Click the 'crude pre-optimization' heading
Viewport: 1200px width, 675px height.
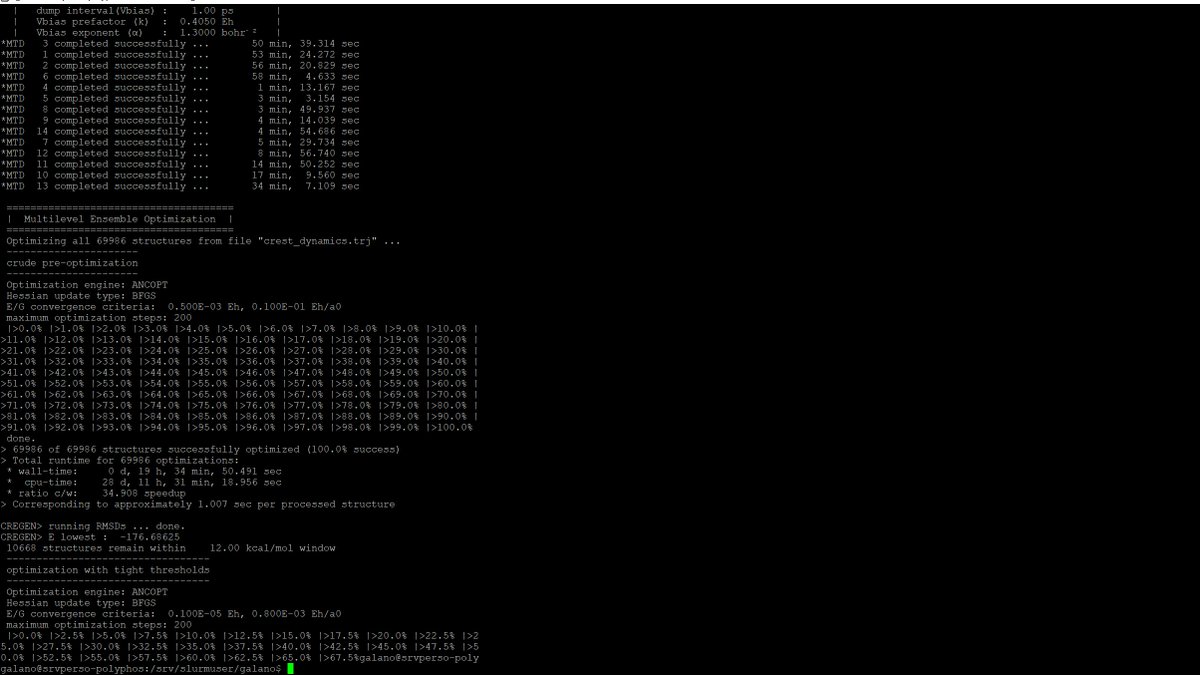(x=72, y=263)
